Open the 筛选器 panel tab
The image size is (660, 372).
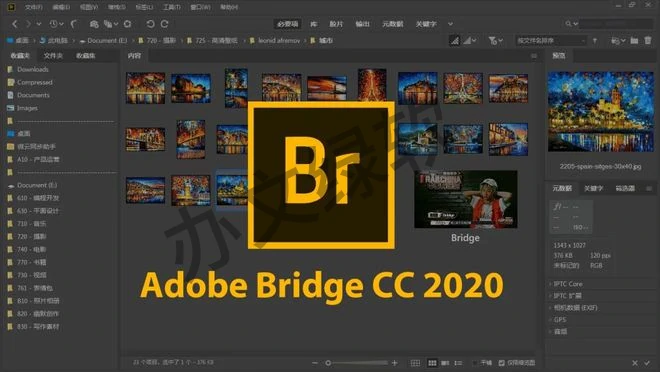[625, 188]
